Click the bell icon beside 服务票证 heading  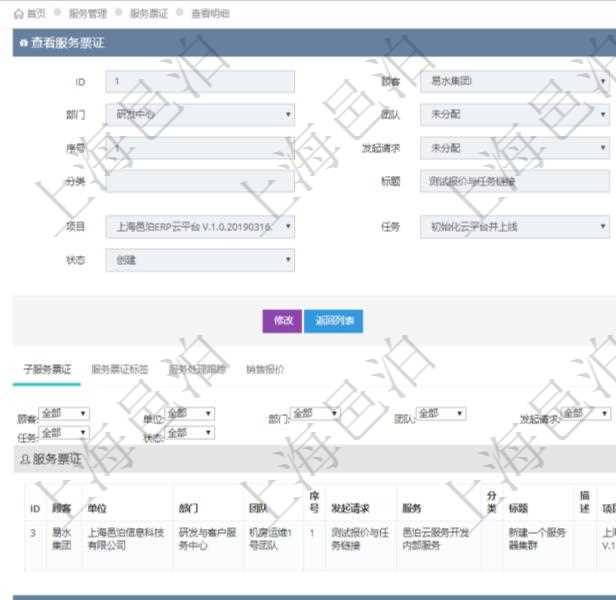[25, 459]
